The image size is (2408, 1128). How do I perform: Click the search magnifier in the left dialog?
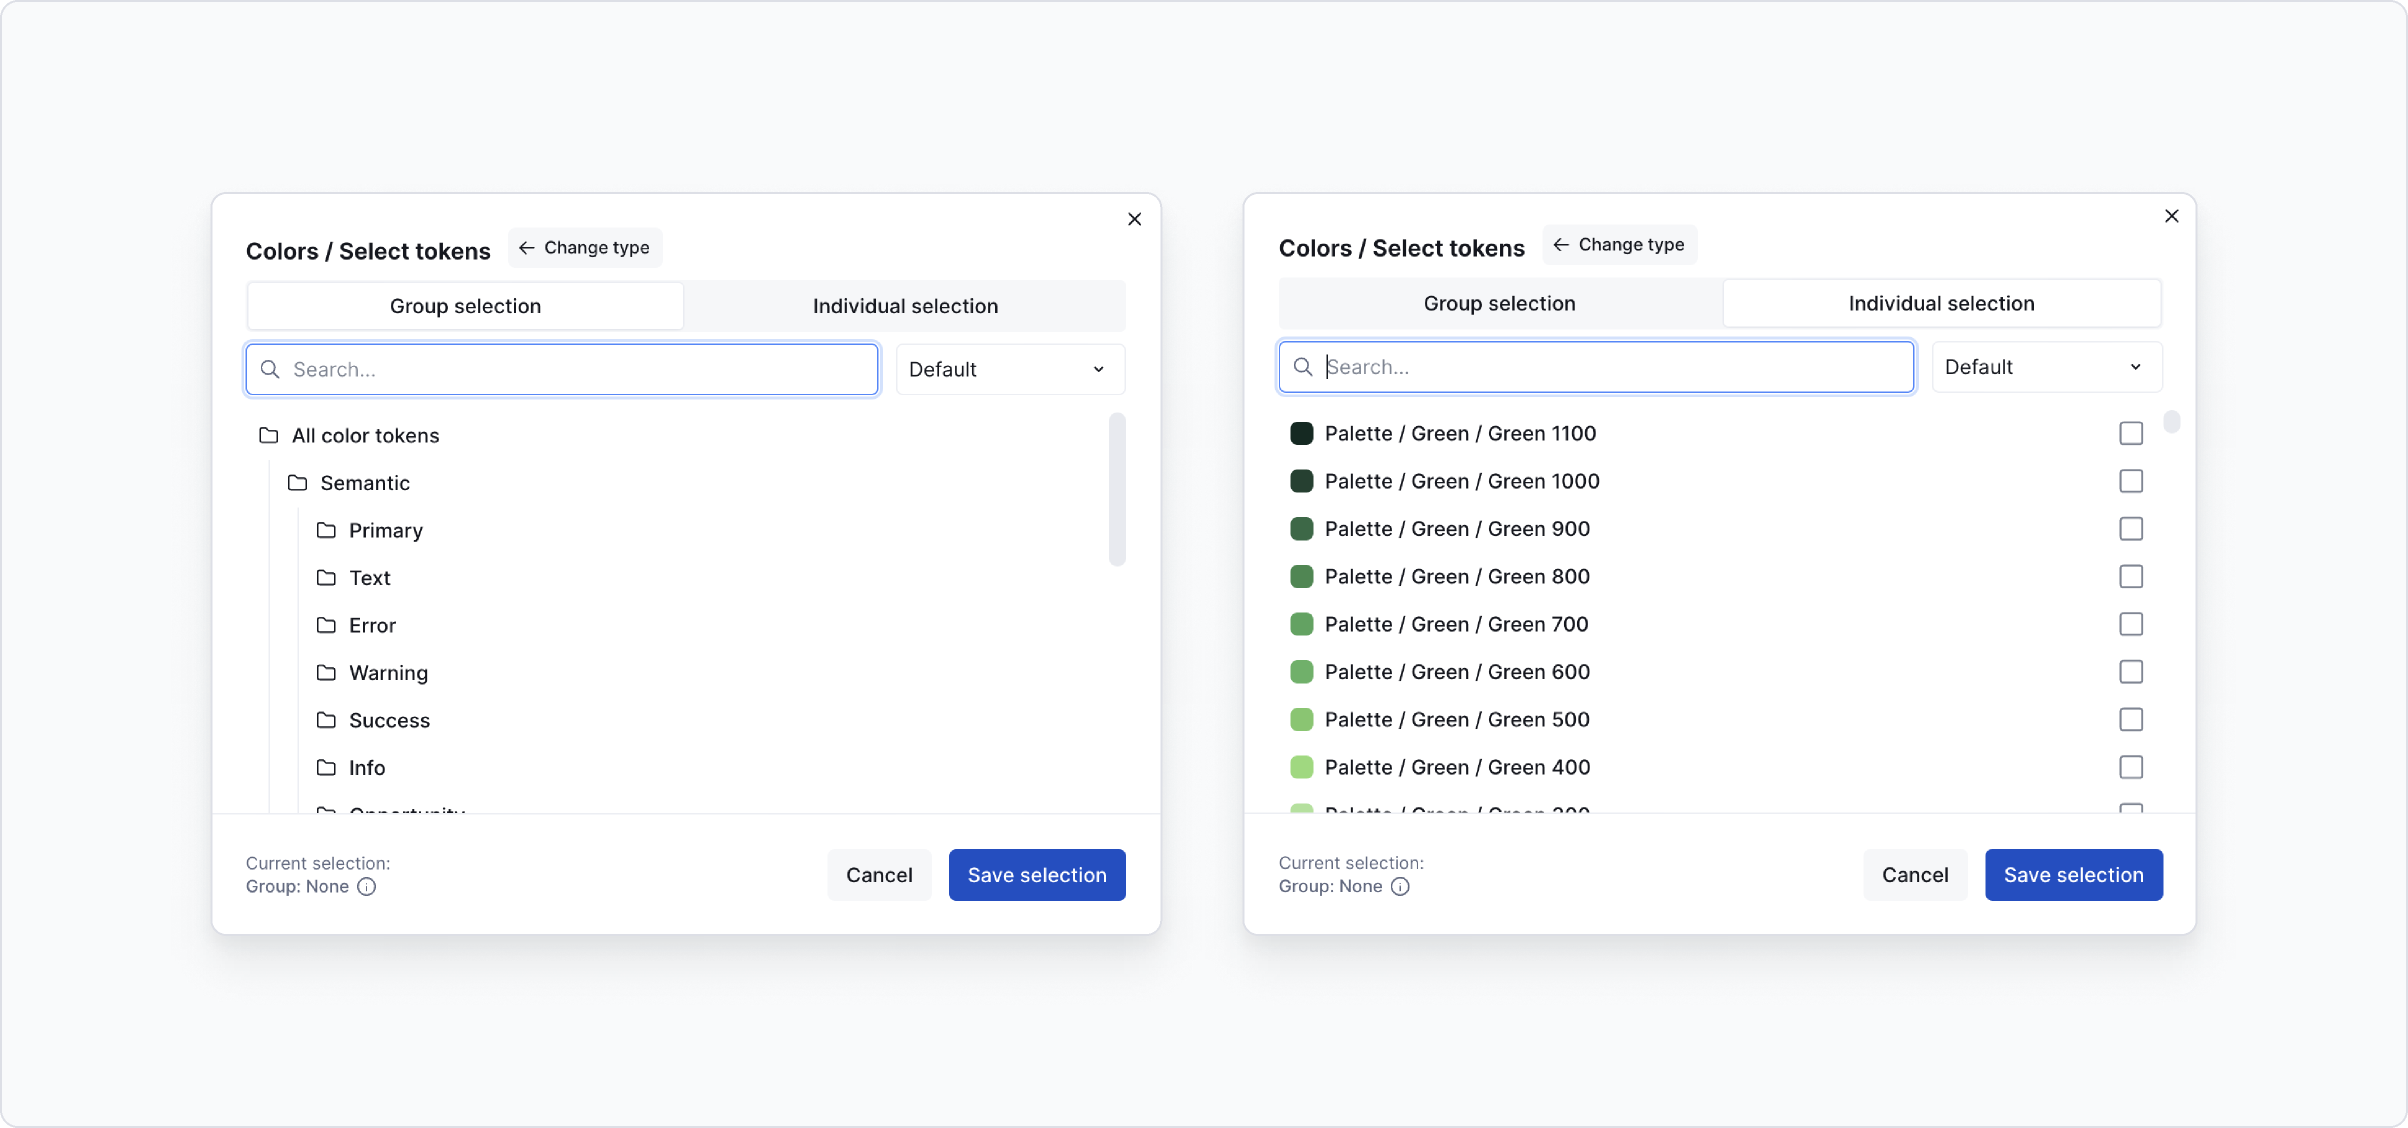[270, 369]
